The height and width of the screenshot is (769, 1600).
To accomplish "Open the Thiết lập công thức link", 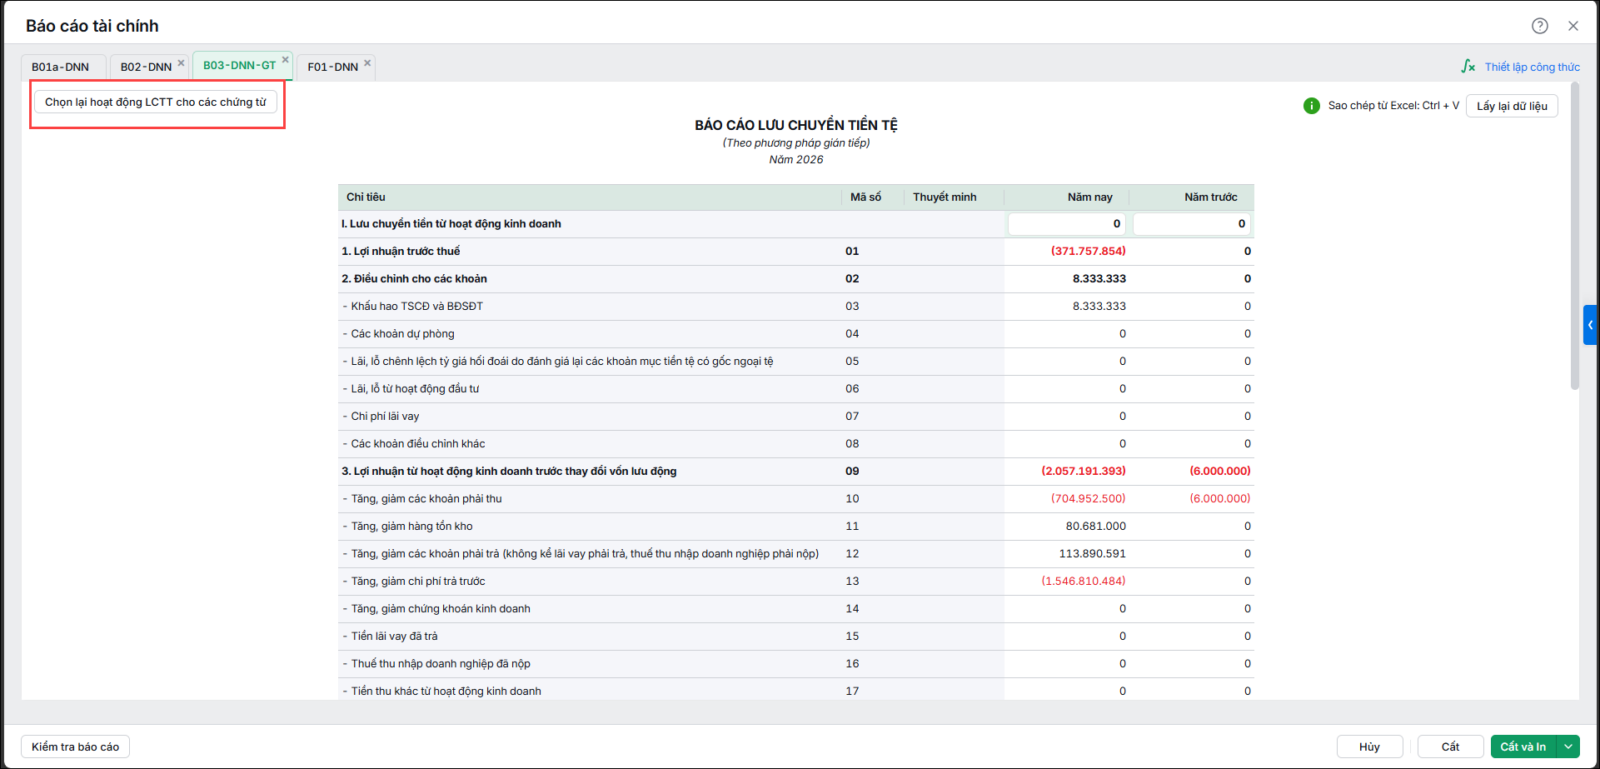I will pyautogui.click(x=1532, y=67).
